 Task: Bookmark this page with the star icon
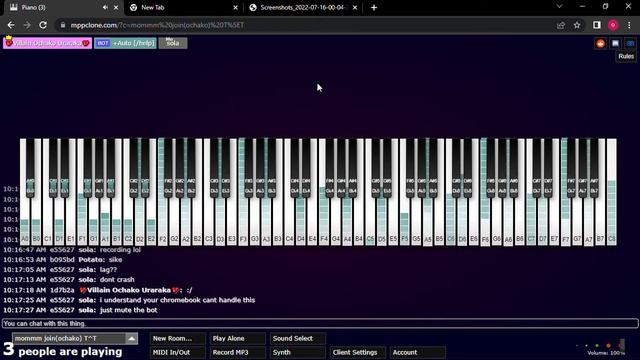click(577, 25)
